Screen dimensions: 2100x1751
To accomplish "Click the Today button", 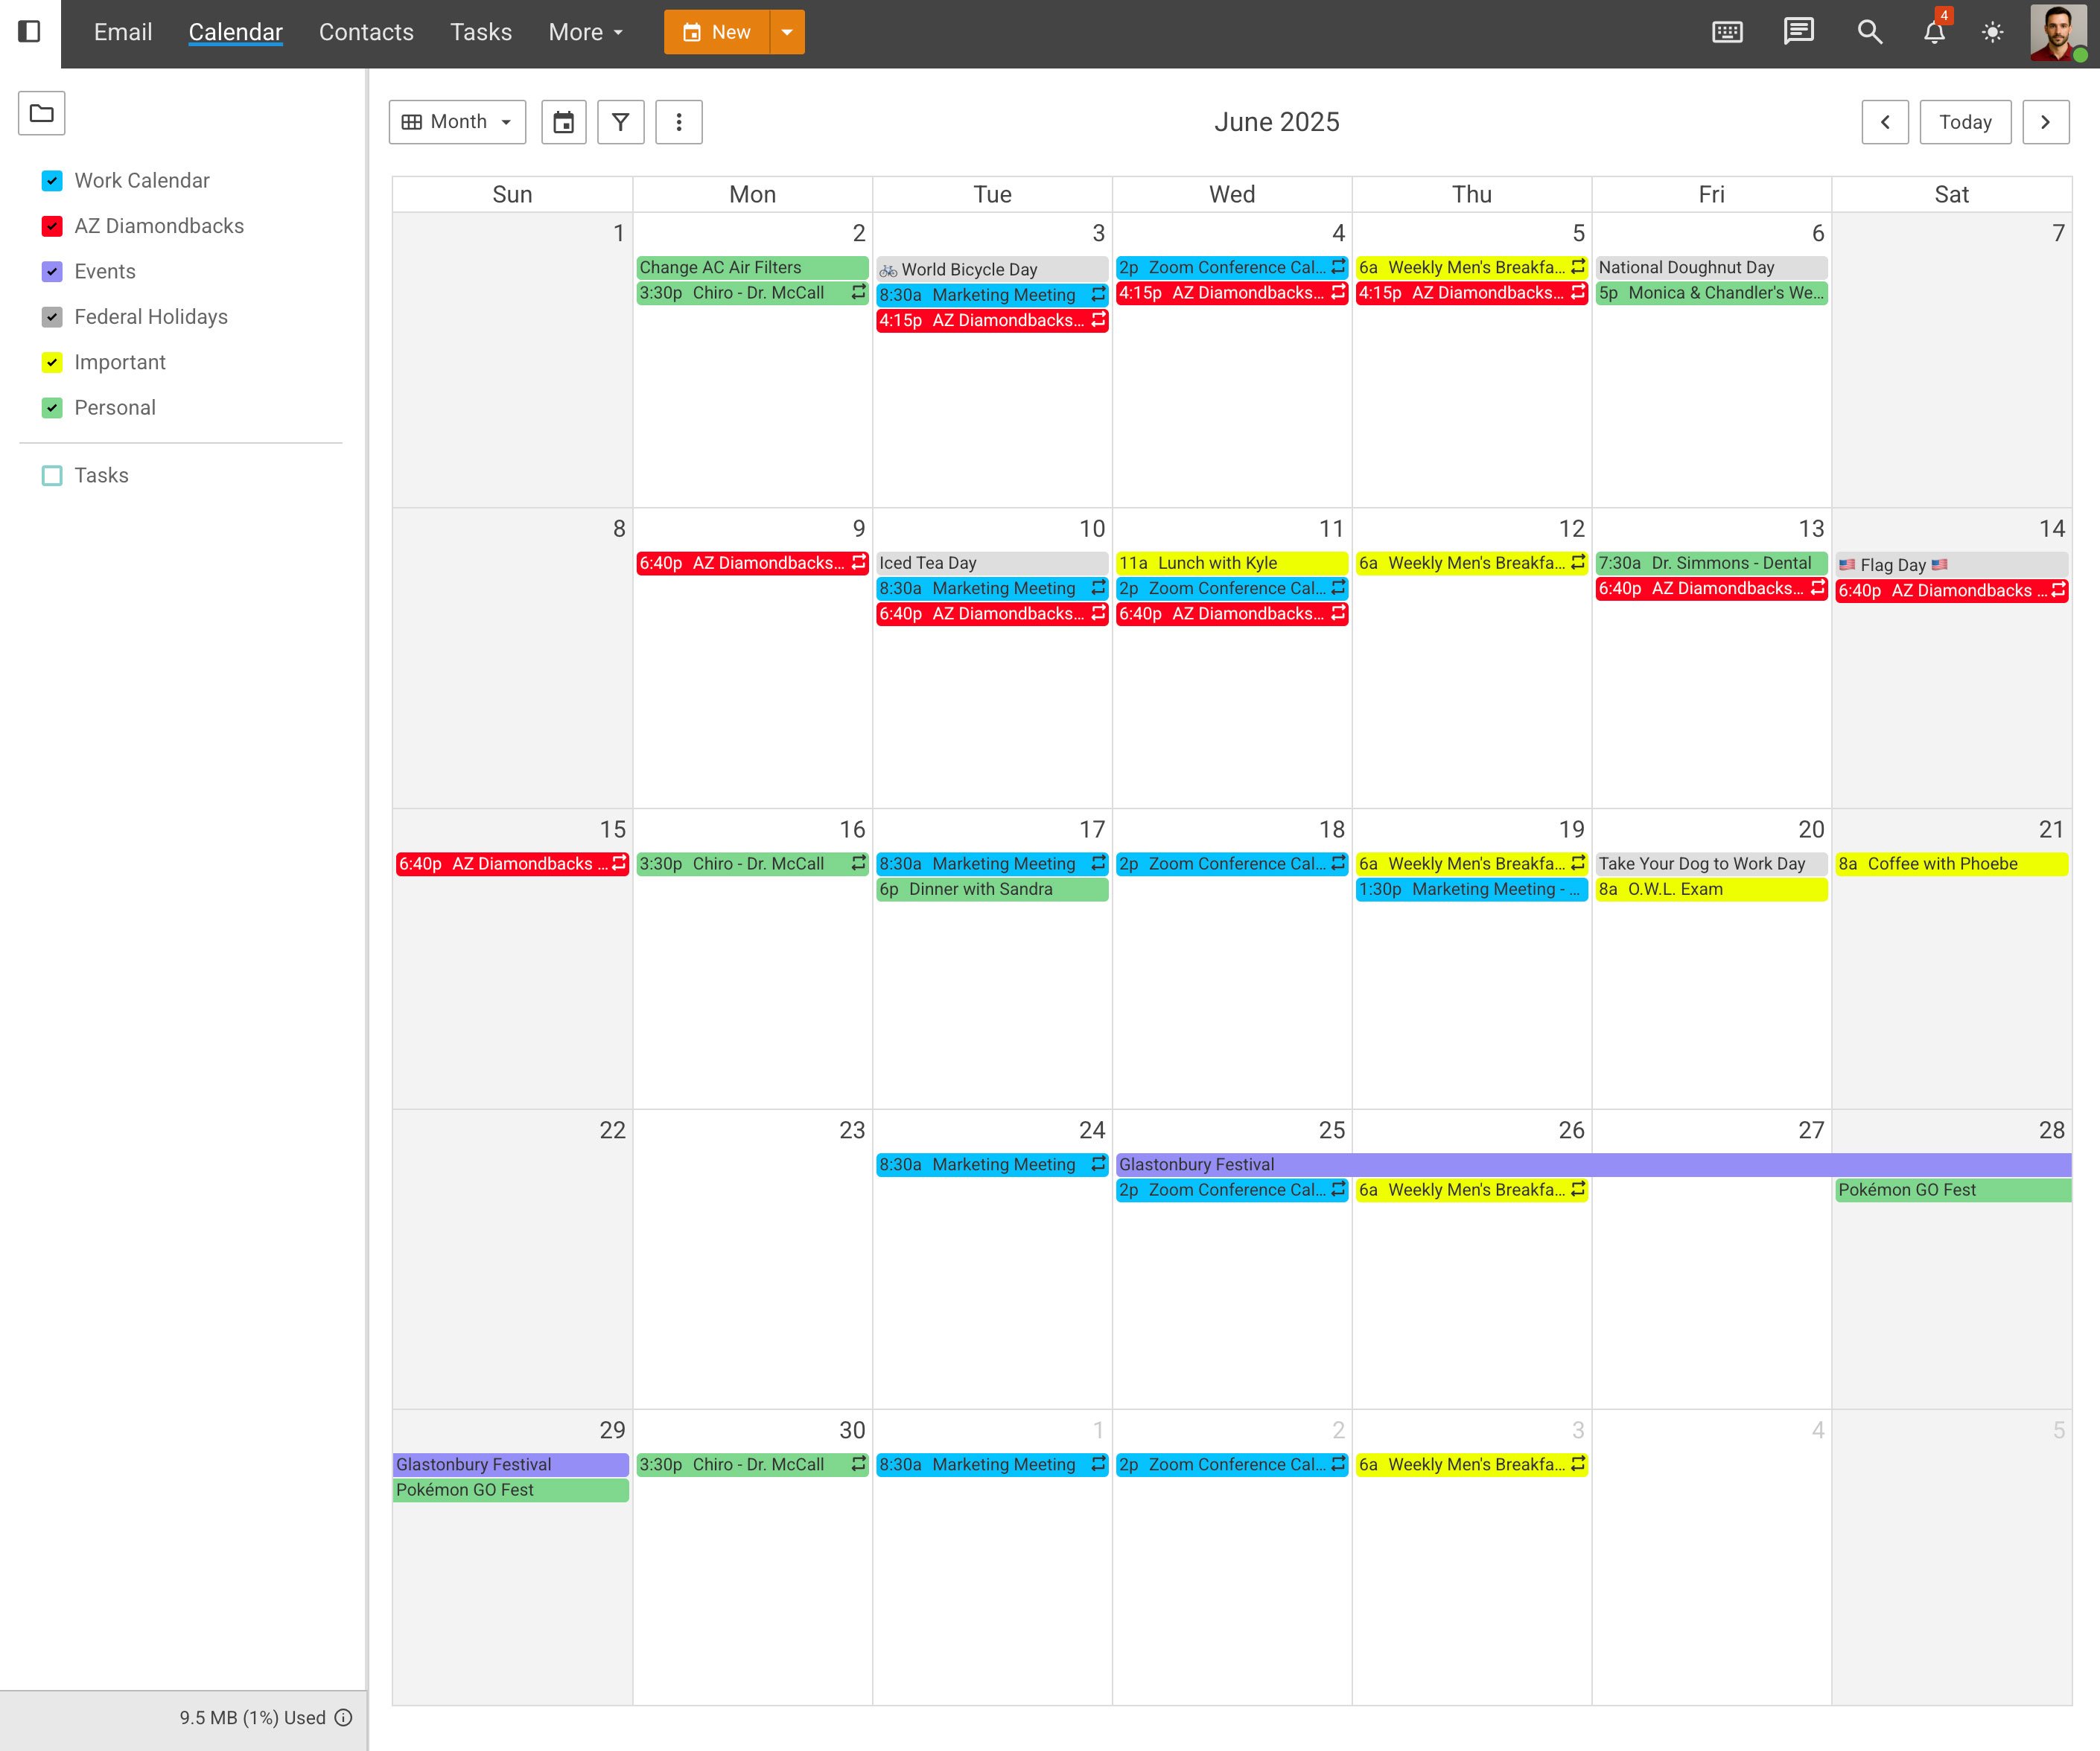I will [x=1965, y=122].
